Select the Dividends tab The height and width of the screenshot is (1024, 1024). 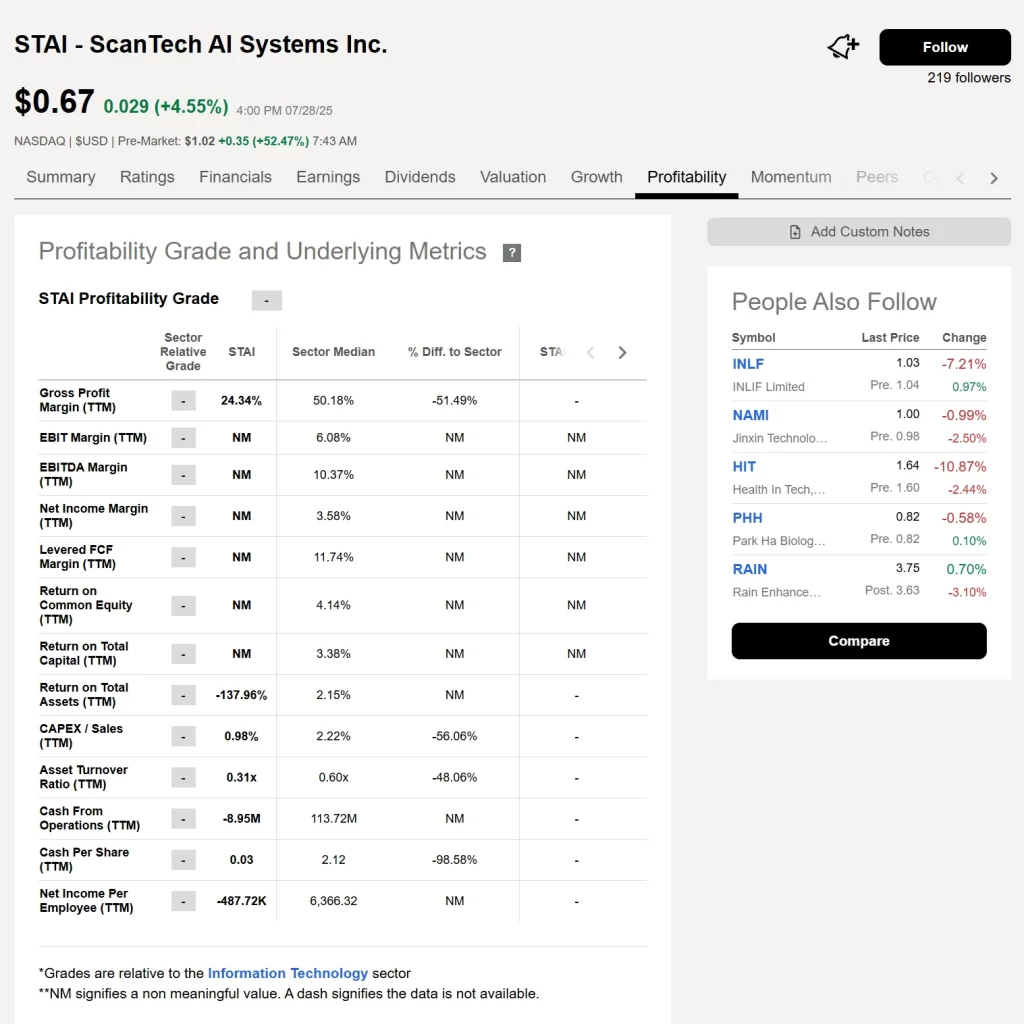click(420, 177)
